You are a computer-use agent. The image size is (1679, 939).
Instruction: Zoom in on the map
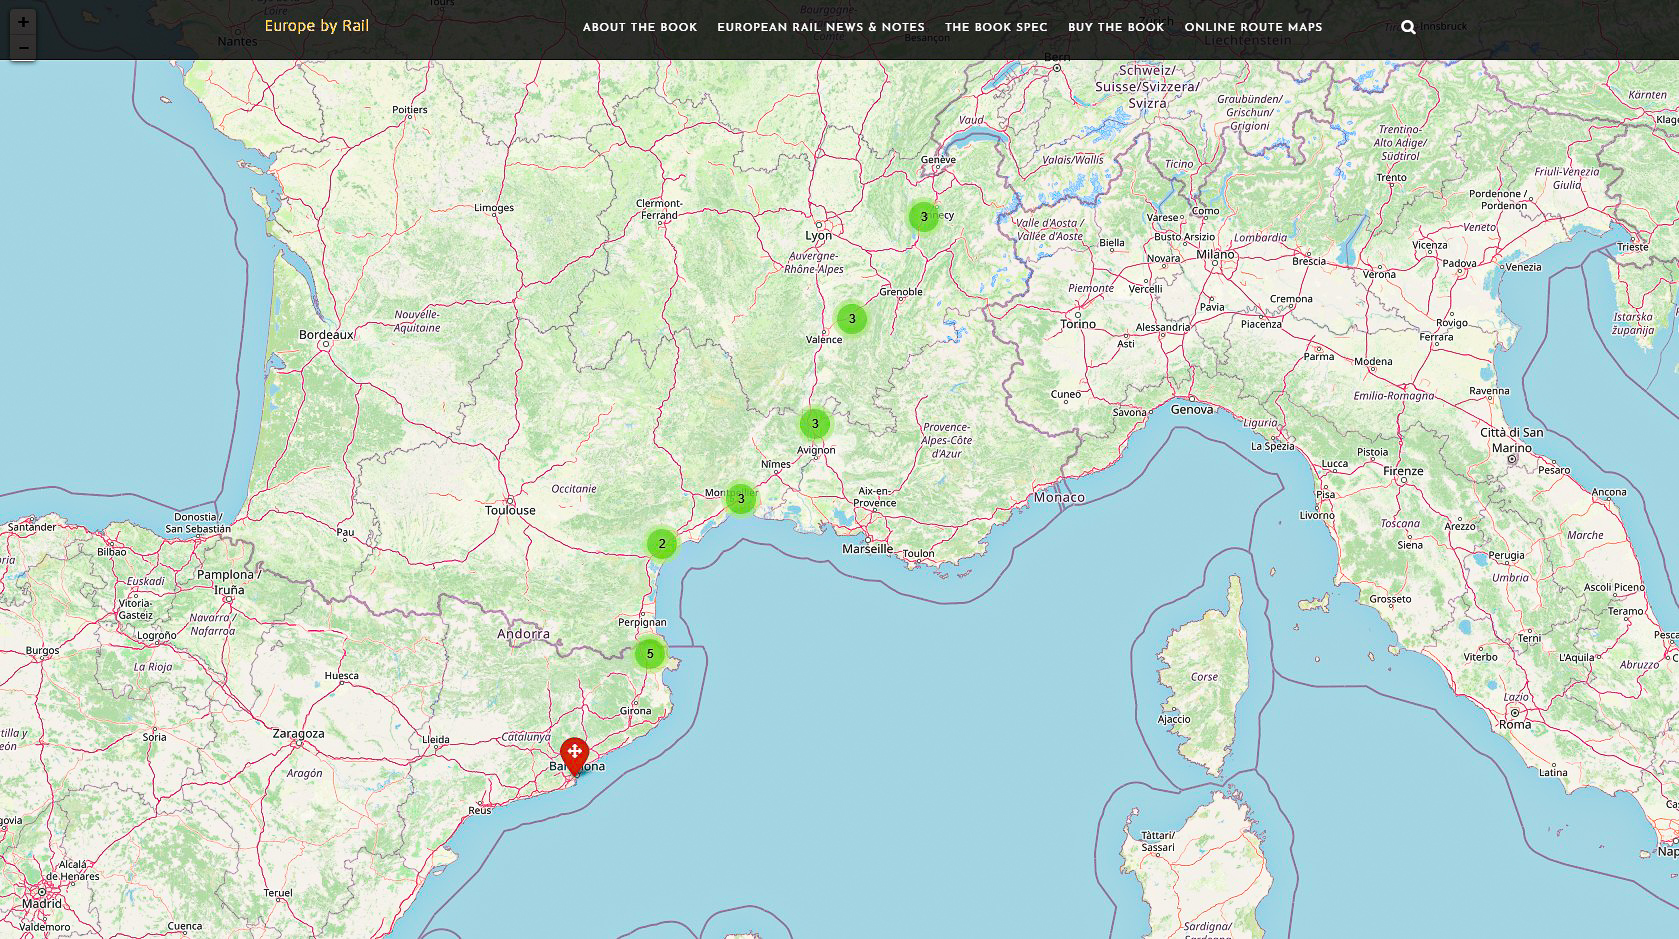coord(23,22)
